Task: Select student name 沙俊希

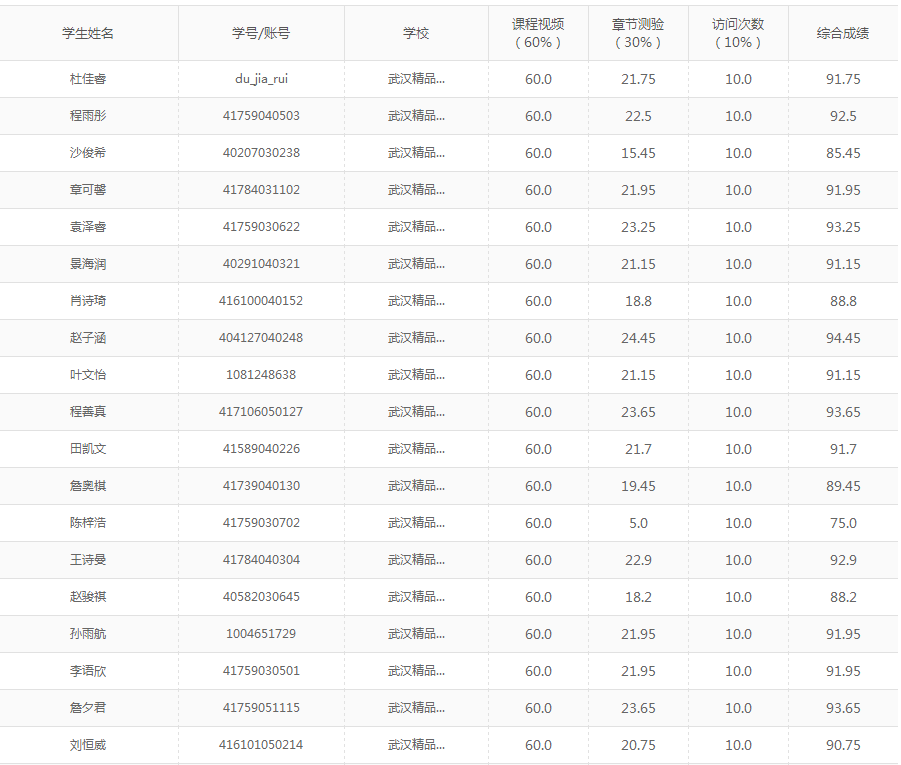Action: 88,153
